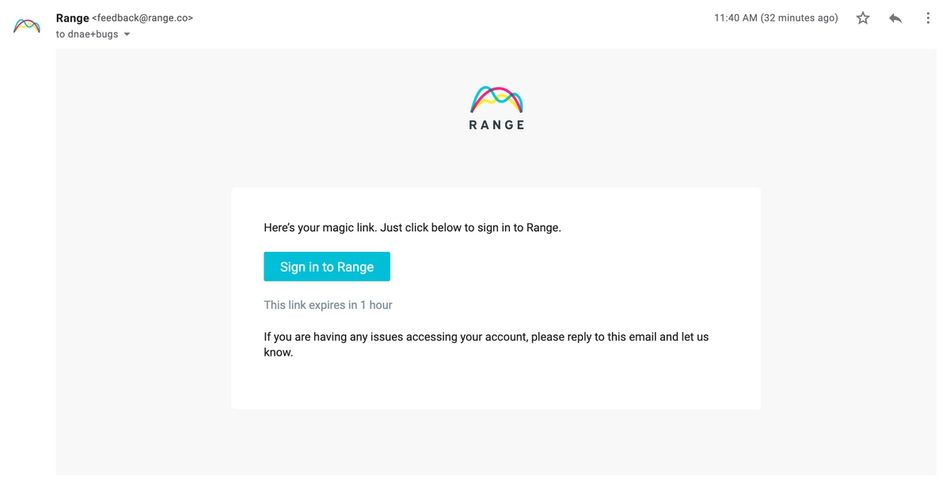Screen dimensions: 950x495
Task: Click the 'Here's your magic link' sentence
Action: click(x=321, y=228)
